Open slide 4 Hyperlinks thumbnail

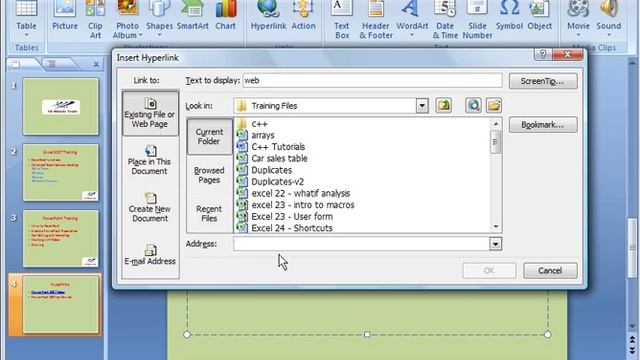pyautogui.click(x=61, y=304)
